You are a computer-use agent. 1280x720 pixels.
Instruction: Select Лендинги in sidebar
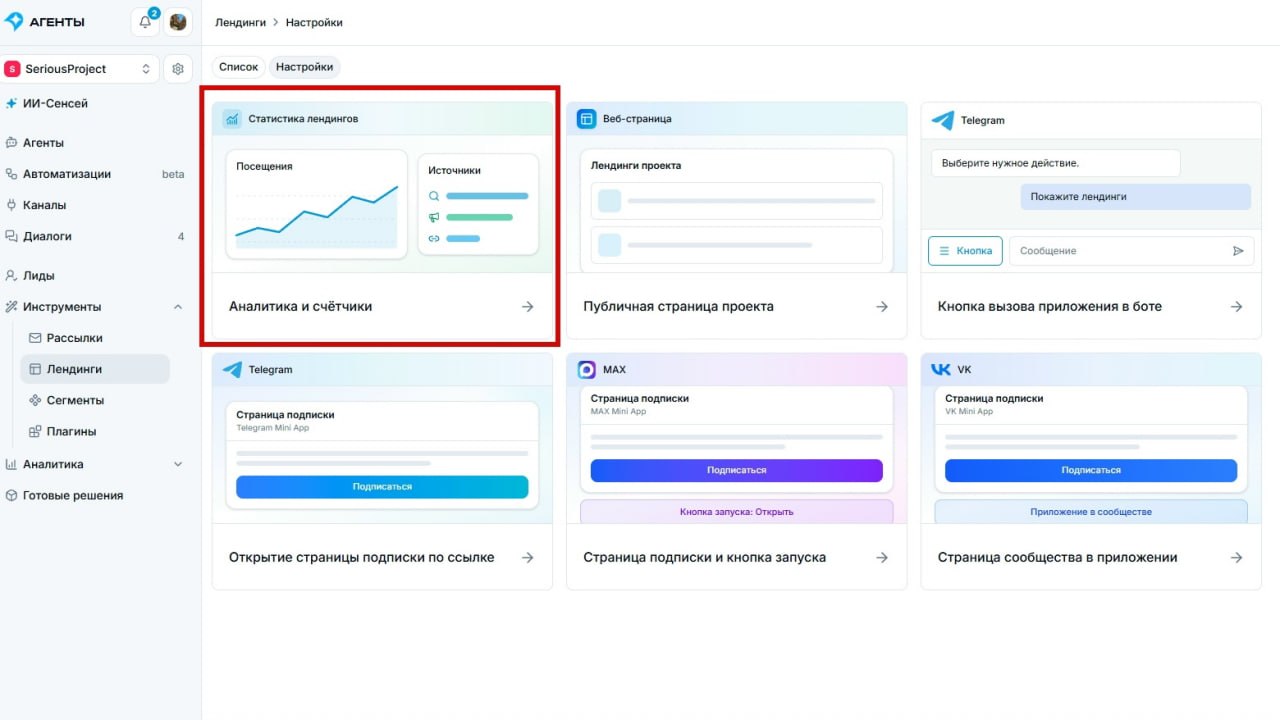coord(95,369)
